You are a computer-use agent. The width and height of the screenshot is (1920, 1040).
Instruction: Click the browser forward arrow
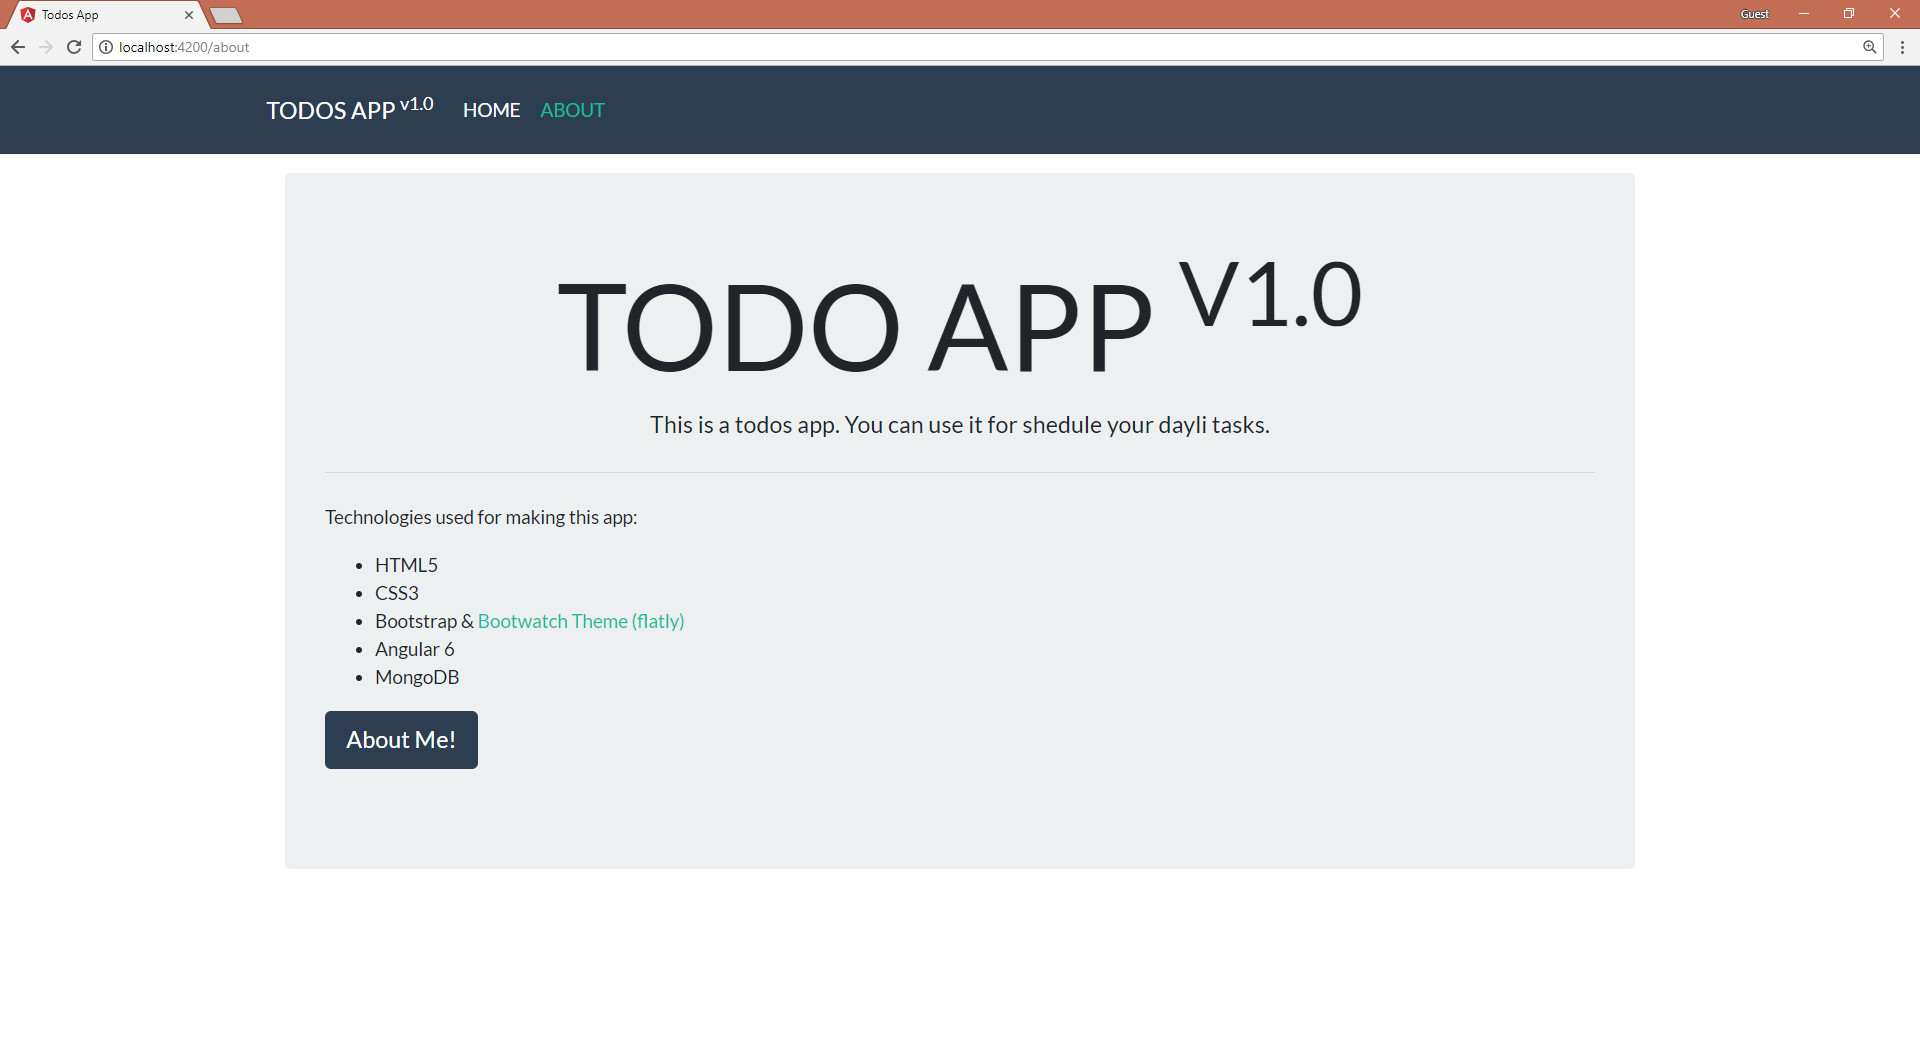(46, 47)
